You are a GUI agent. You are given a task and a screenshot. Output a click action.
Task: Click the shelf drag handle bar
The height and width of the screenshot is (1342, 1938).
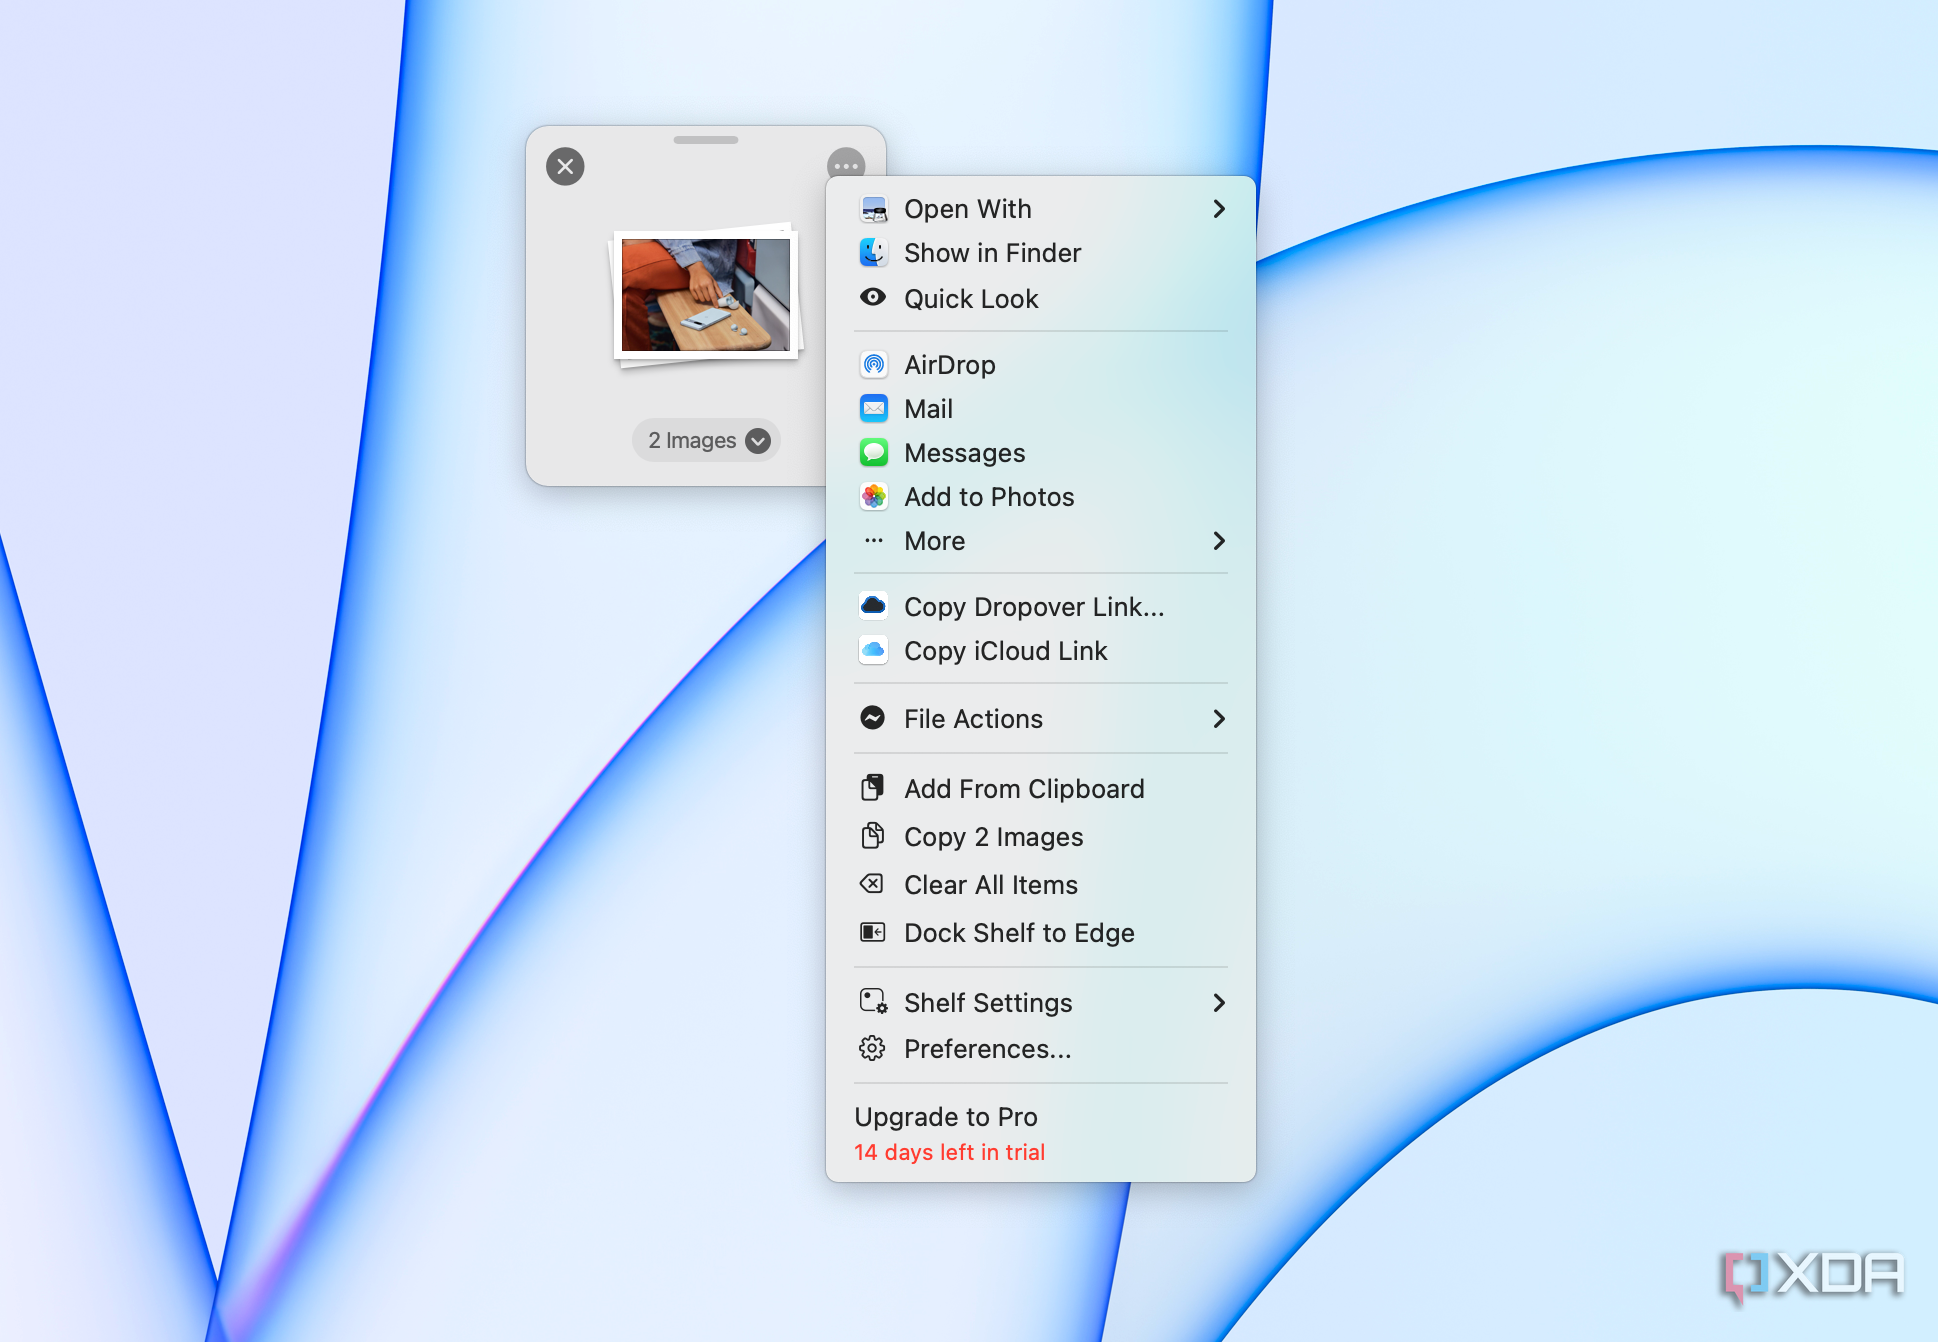706,140
